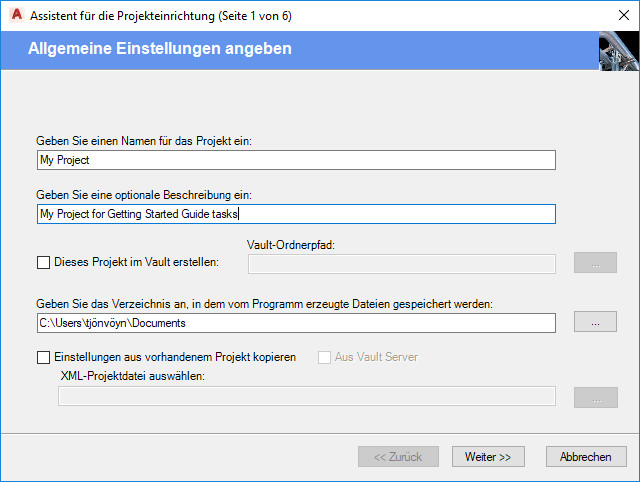Browse for the Vault folder path
This screenshot has height=482, width=640.
coord(595,263)
